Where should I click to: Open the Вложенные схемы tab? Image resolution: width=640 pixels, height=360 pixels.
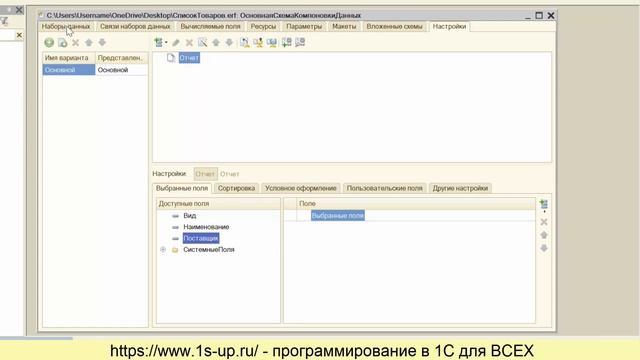point(394,27)
